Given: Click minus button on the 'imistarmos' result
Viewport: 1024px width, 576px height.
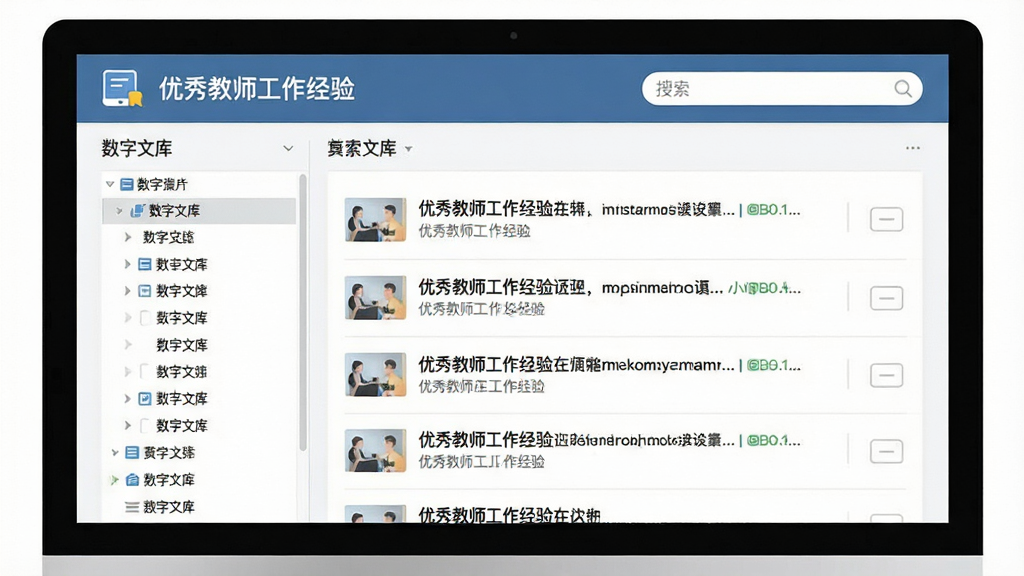Looking at the screenshot, I should click(x=886, y=219).
